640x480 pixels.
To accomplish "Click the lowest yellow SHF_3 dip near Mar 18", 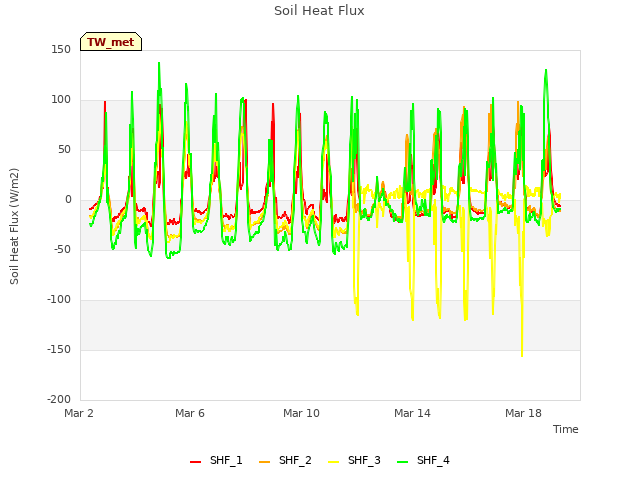I will 522,355.
